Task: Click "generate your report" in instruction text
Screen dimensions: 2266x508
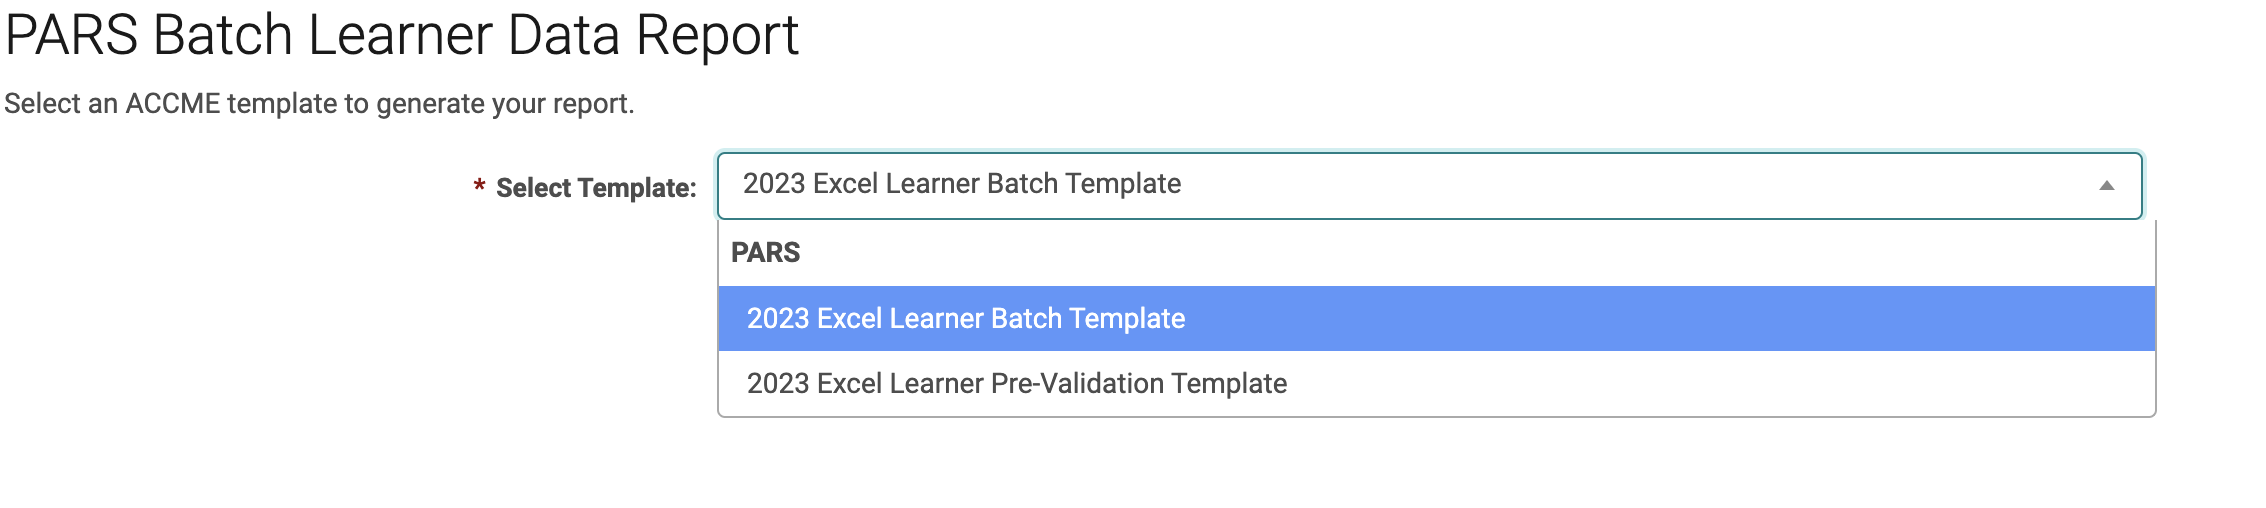Action: pyautogui.click(x=505, y=104)
